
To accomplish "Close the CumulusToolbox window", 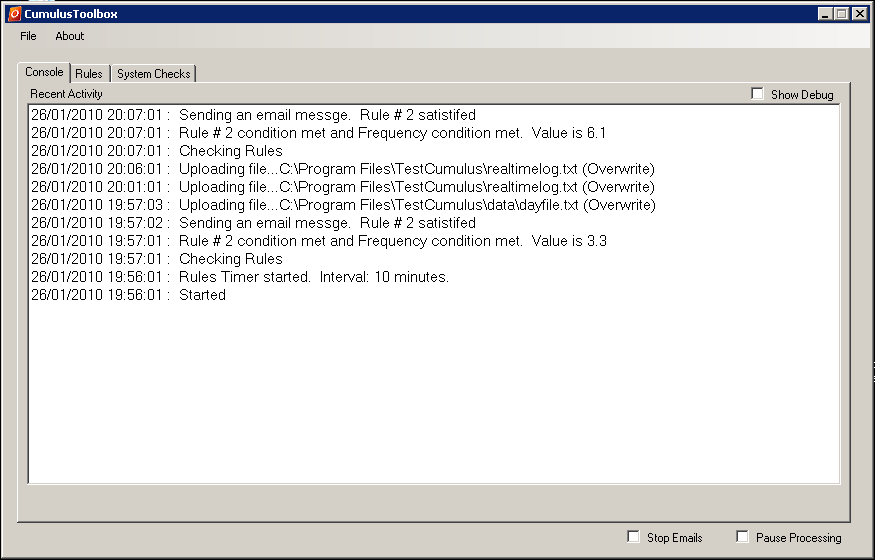I will pyautogui.click(x=859, y=14).
